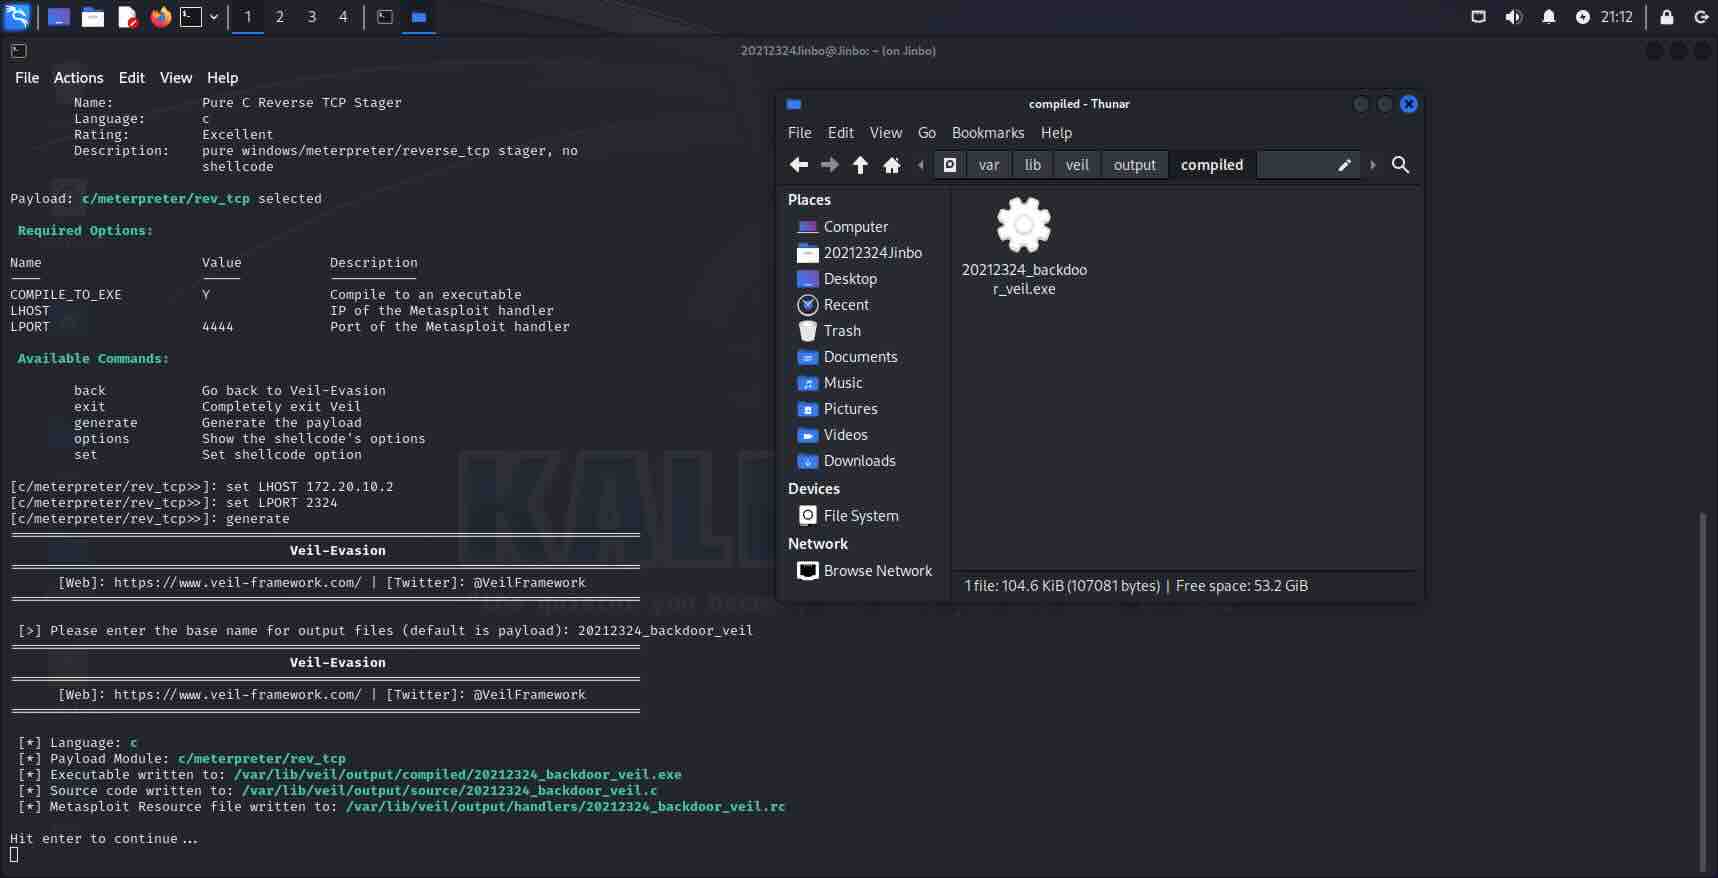This screenshot has width=1718, height=878.
Task: Select the 20212324_backdoor_veil.exe file
Action: (1024, 247)
